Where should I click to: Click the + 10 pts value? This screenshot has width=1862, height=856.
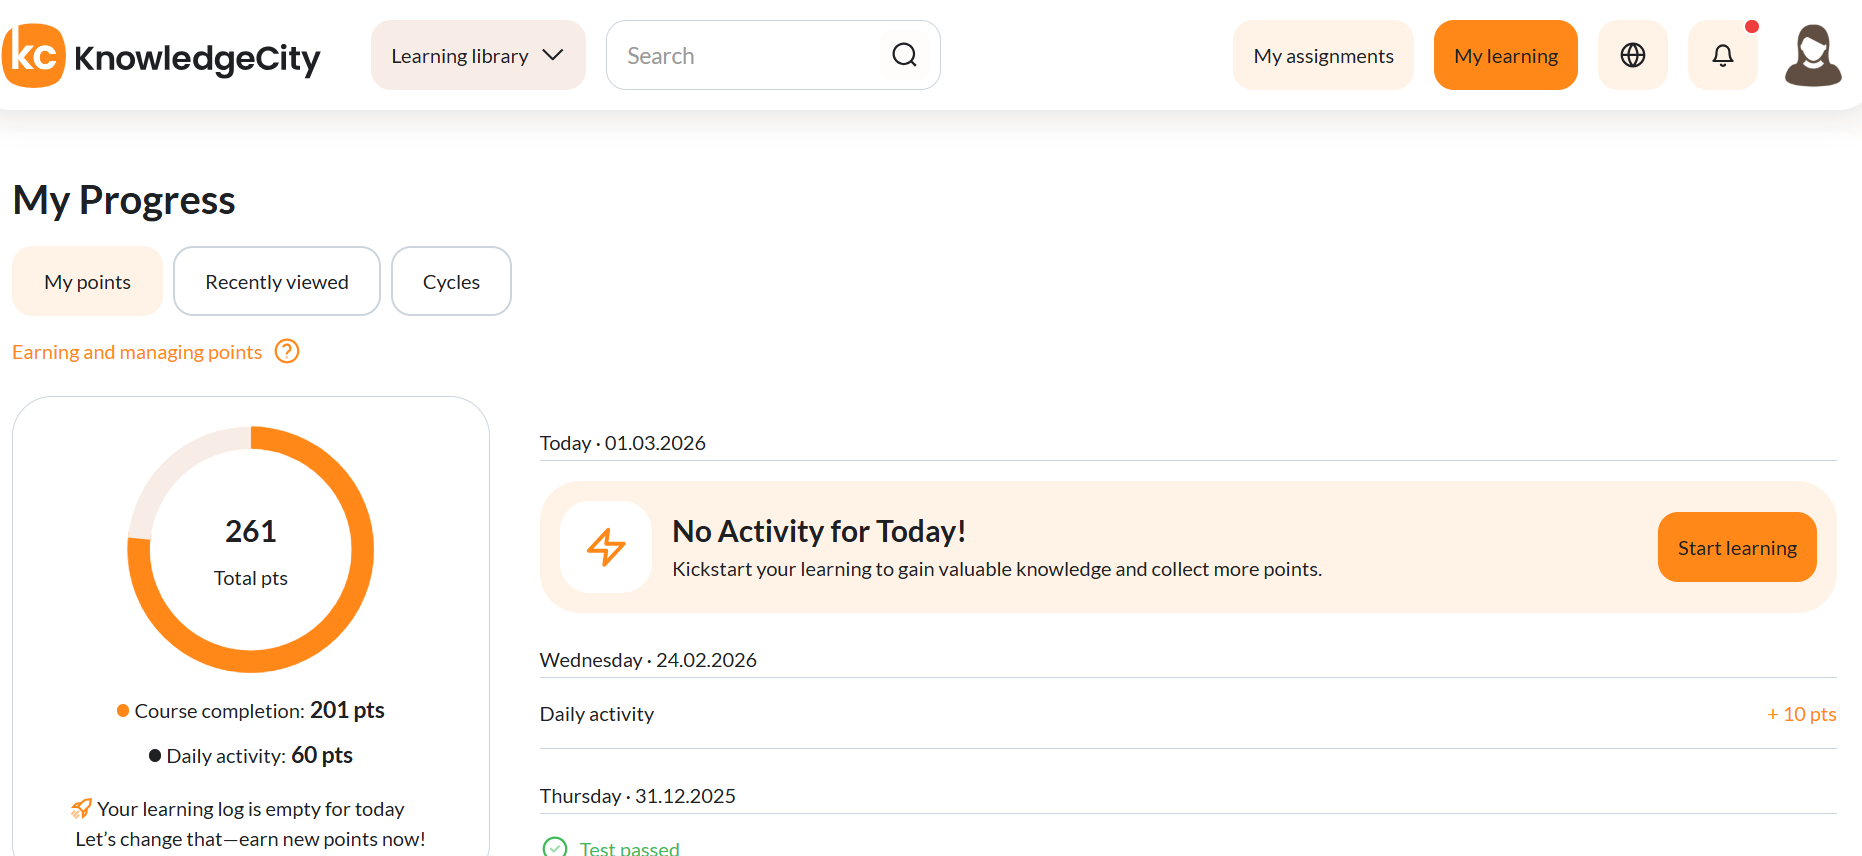[x=1801, y=714]
